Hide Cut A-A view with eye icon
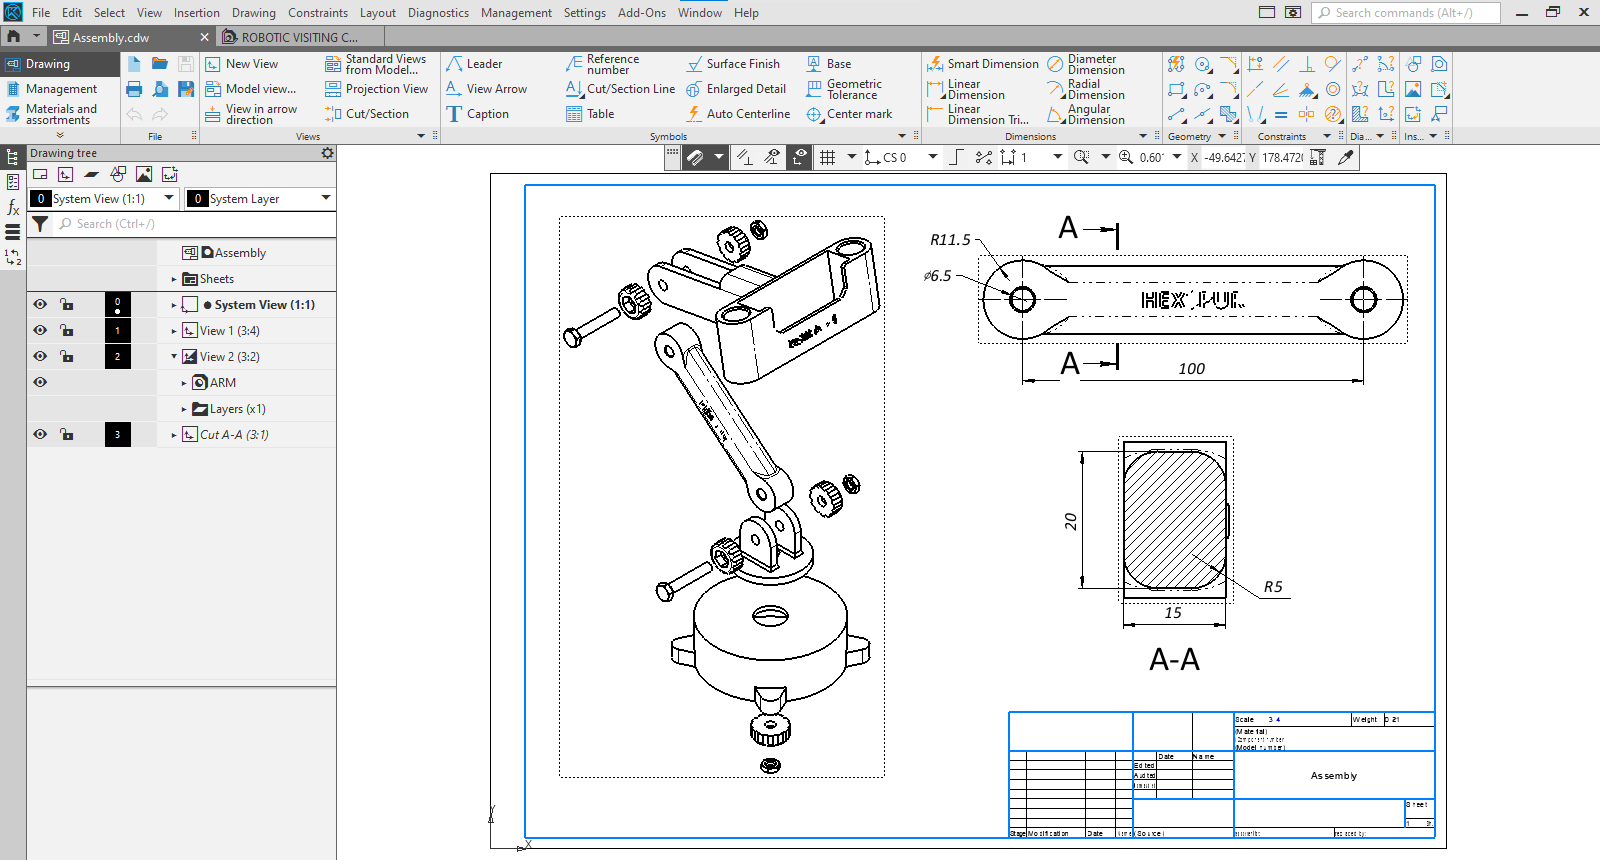This screenshot has height=860, width=1600. point(40,434)
